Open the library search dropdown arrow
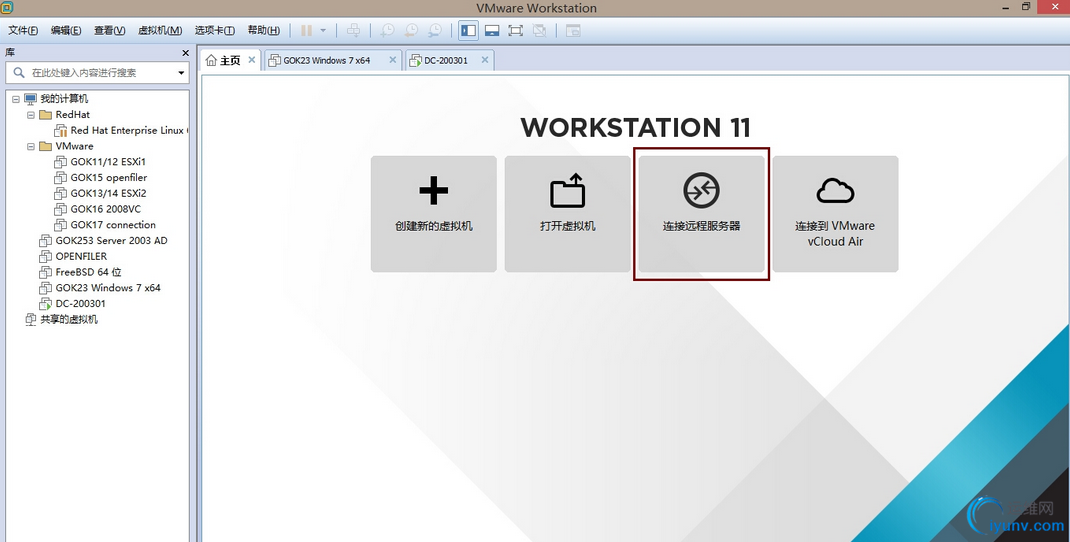The width and height of the screenshot is (1070, 542). point(182,72)
